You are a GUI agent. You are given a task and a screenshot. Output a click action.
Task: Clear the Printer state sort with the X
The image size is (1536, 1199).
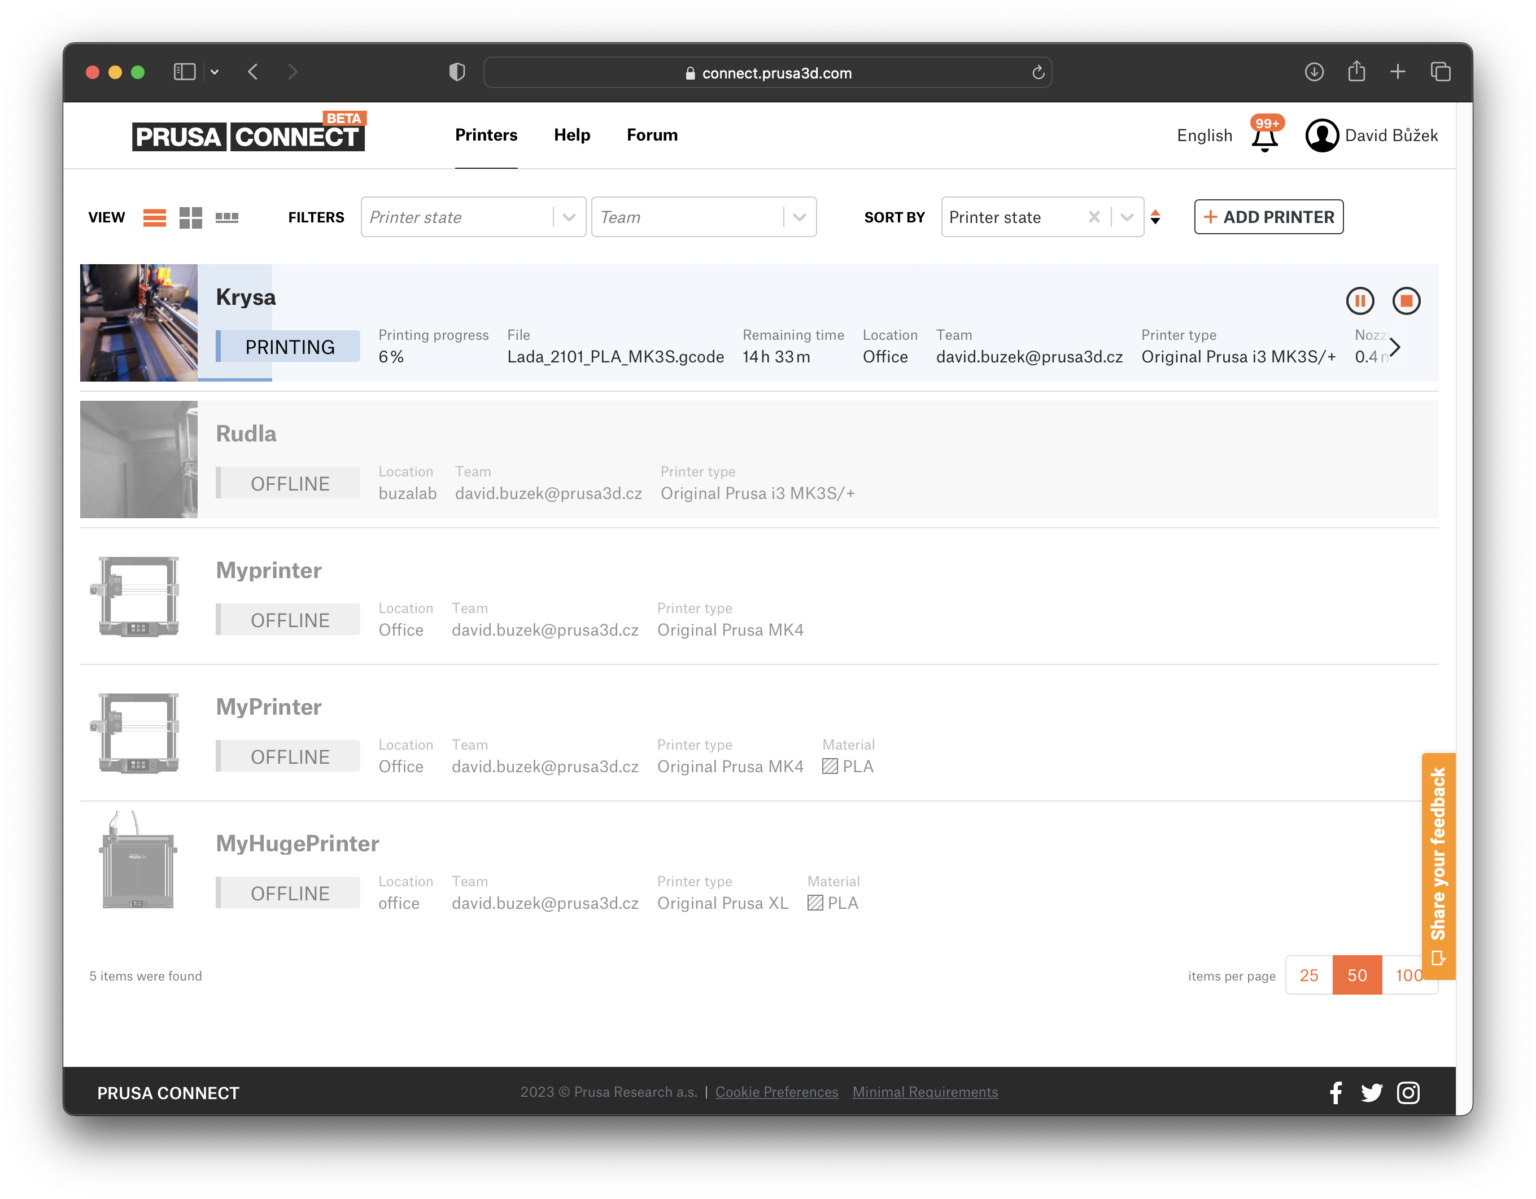point(1094,217)
